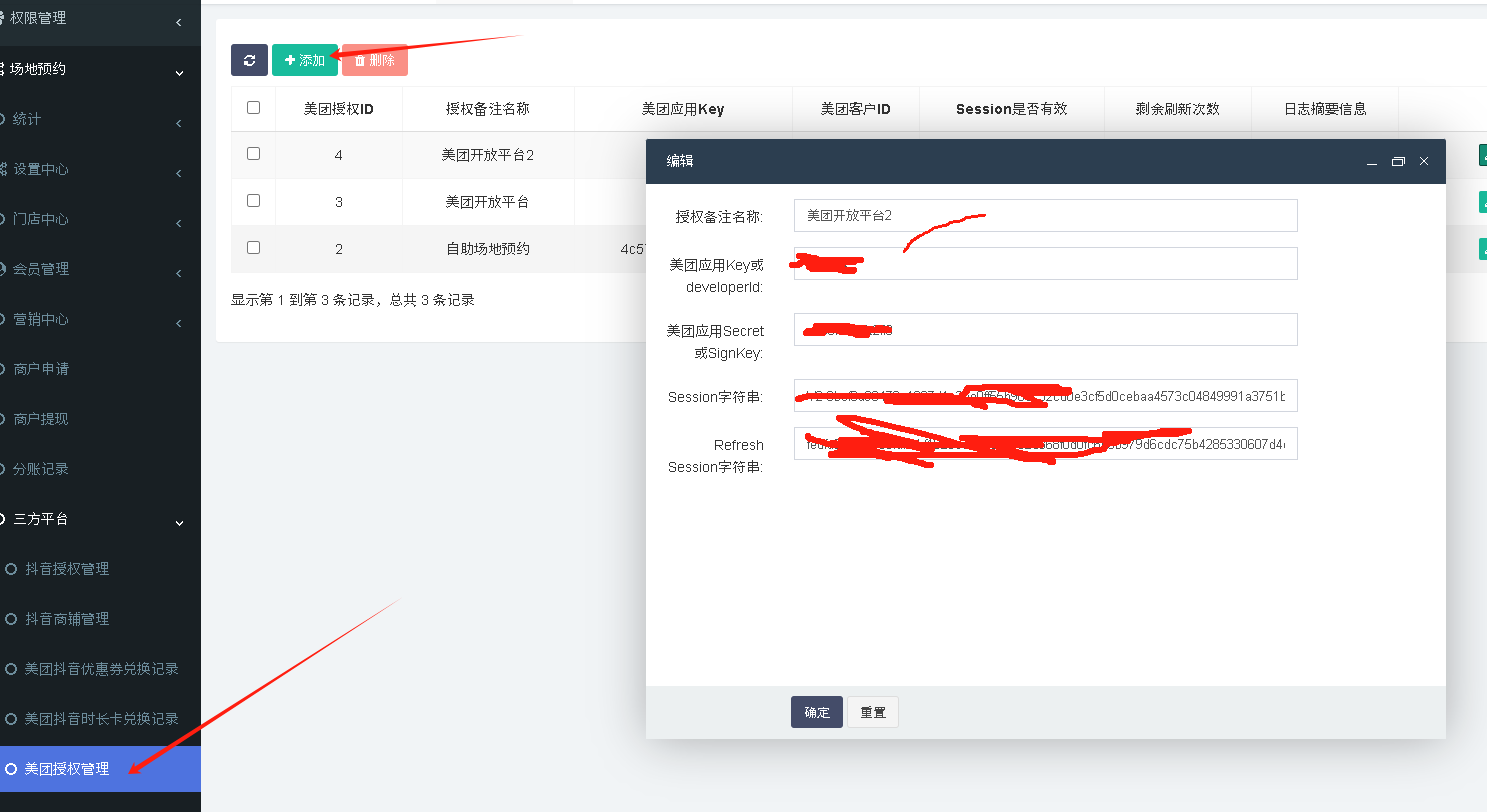Select 美团授权管理 in the sidebar
This screenshot has width=1487, height=812.
(100, 769)
